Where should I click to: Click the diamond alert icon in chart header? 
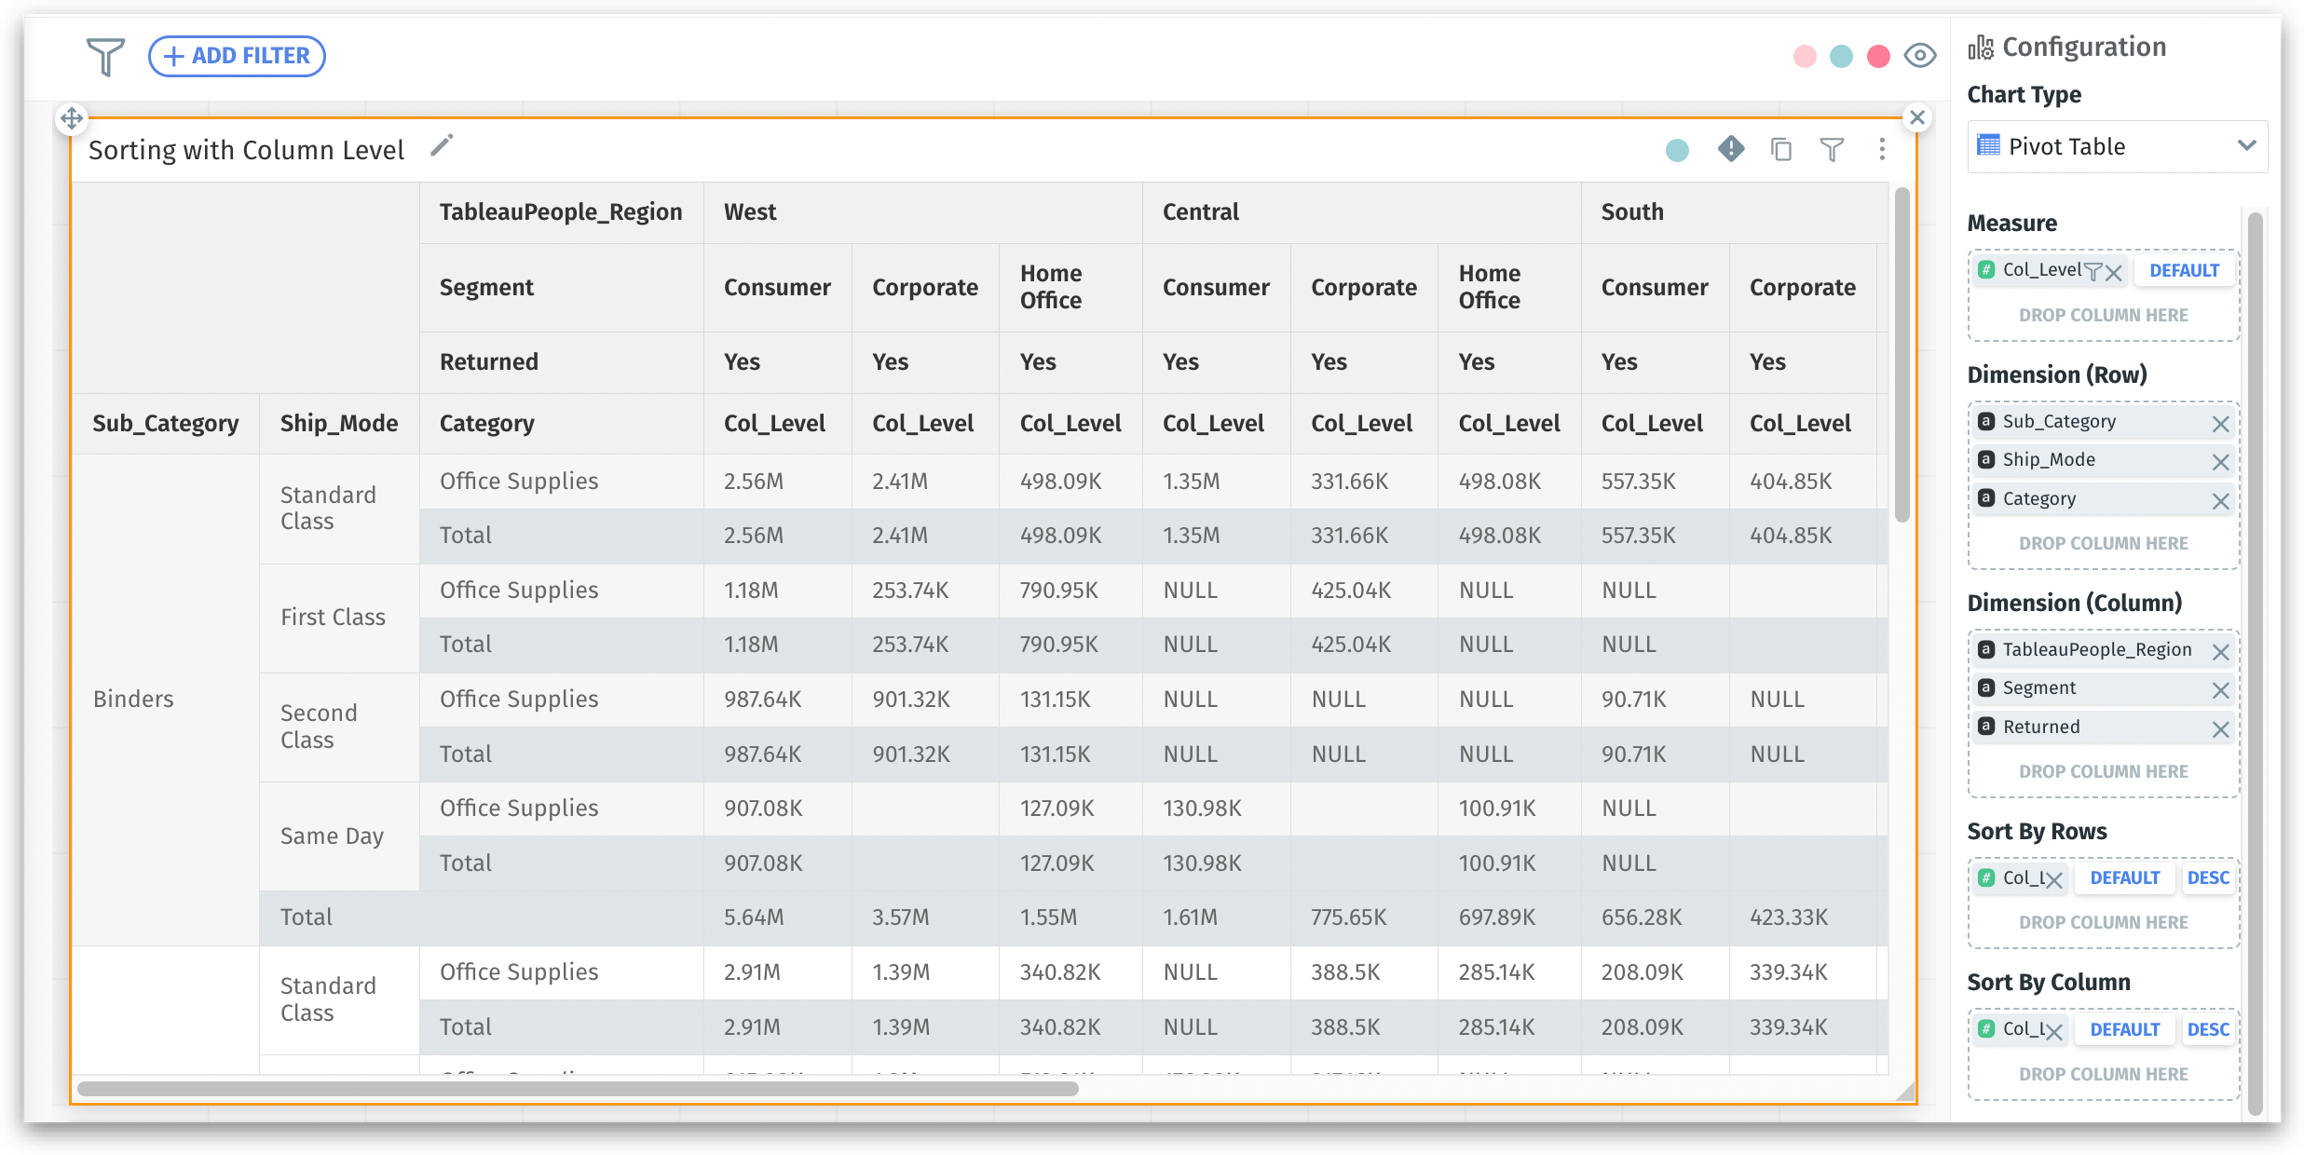click(x=1730, y=149)
